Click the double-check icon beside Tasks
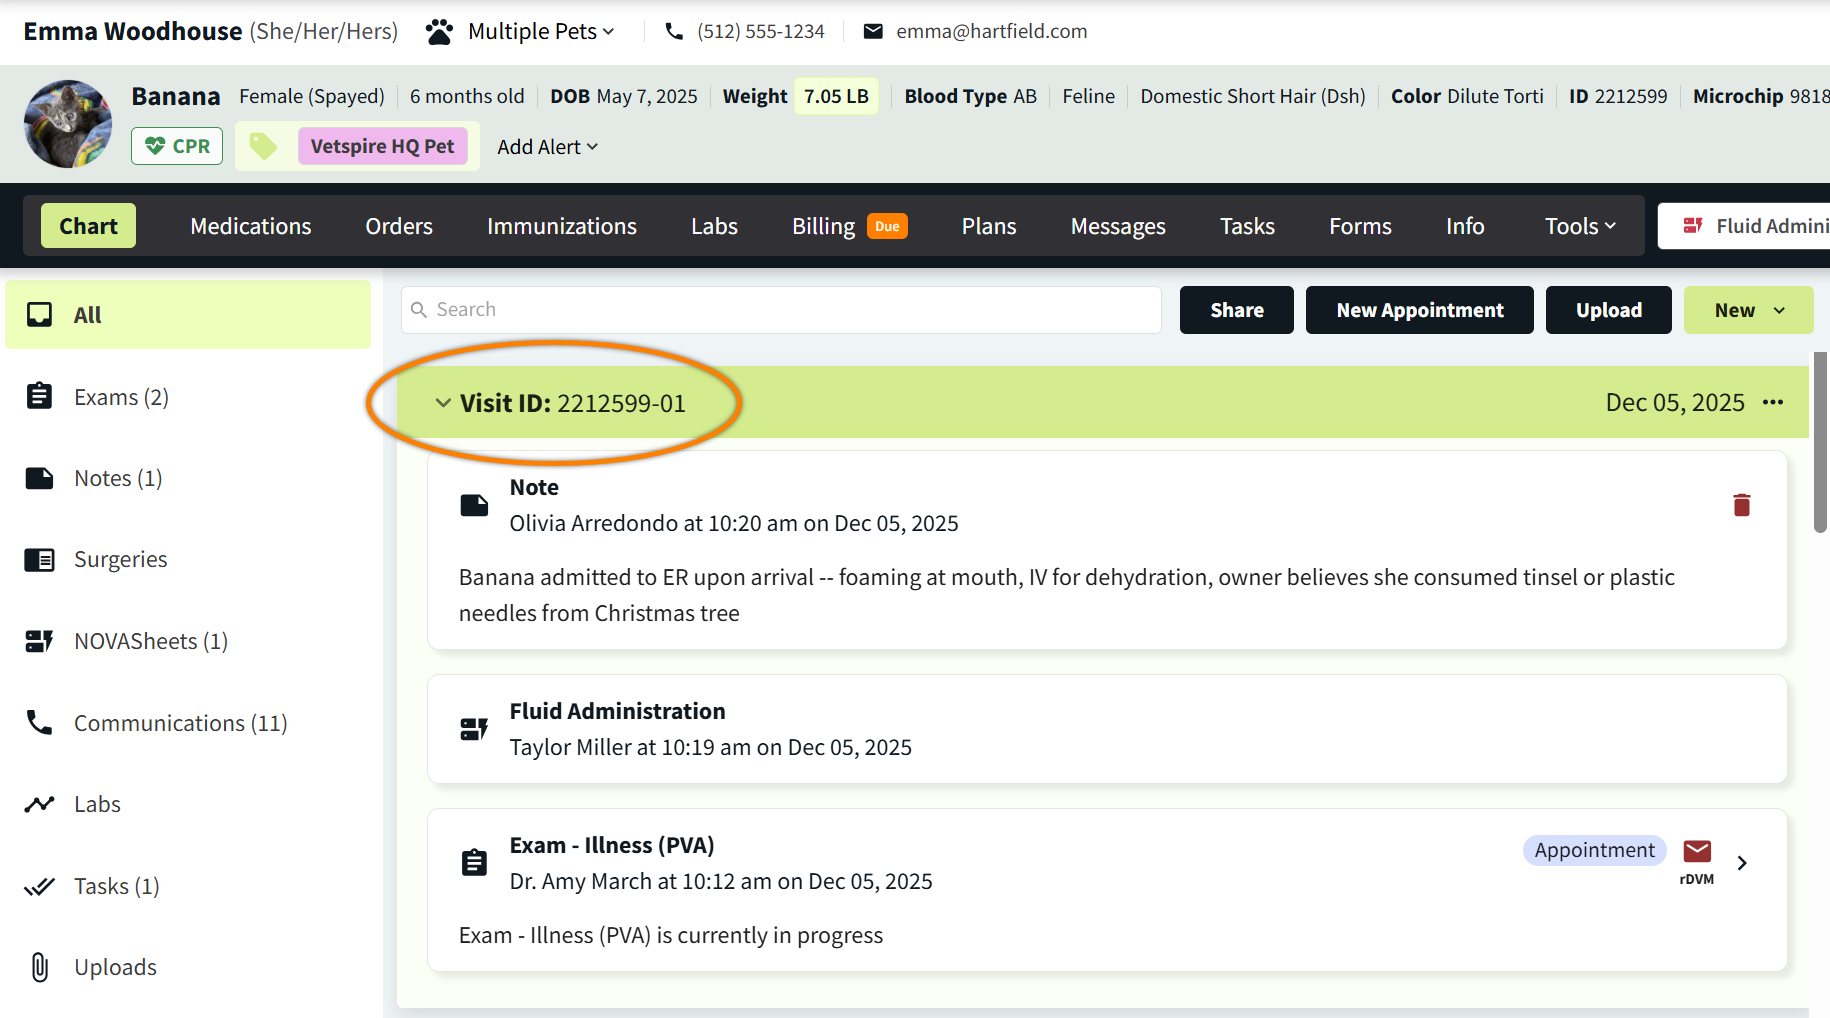The image size is (1830, 1018). tap(40, 886)
